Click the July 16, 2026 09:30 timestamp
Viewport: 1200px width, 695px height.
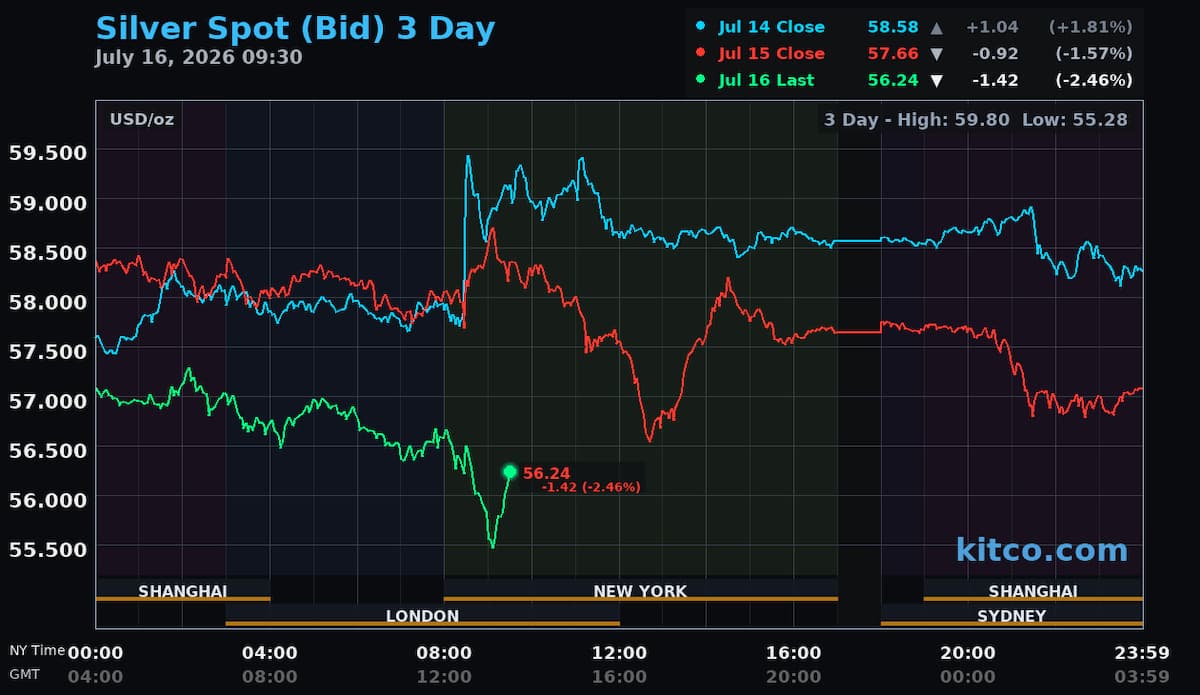click(198, 57)
